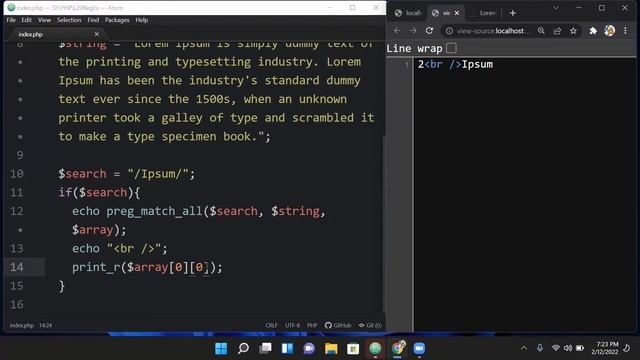Switch to Chrome from the taskbar
The width and height of the screenshot is (640, 360).
(398, 349)
